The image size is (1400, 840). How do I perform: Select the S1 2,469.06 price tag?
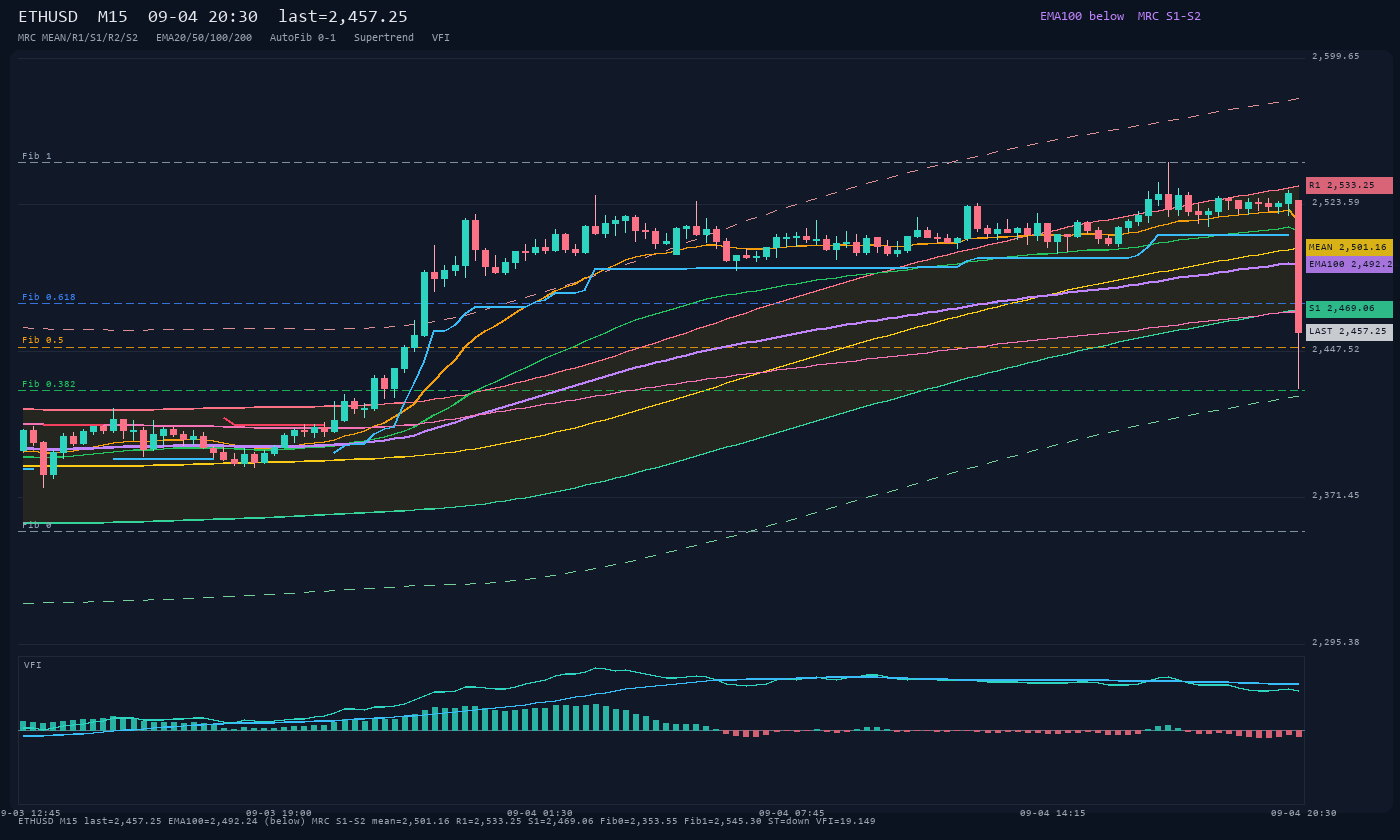(x=1349, y=309)
